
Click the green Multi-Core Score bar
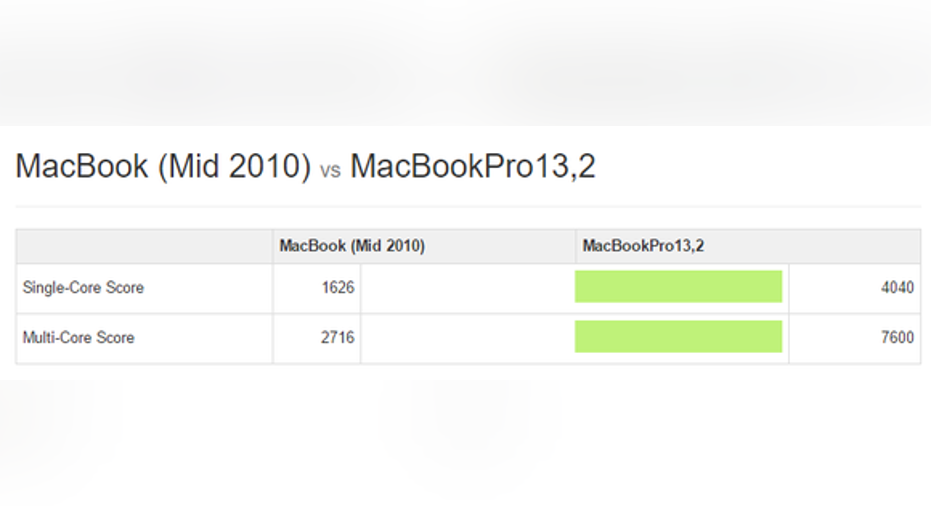tap(678, 337)
